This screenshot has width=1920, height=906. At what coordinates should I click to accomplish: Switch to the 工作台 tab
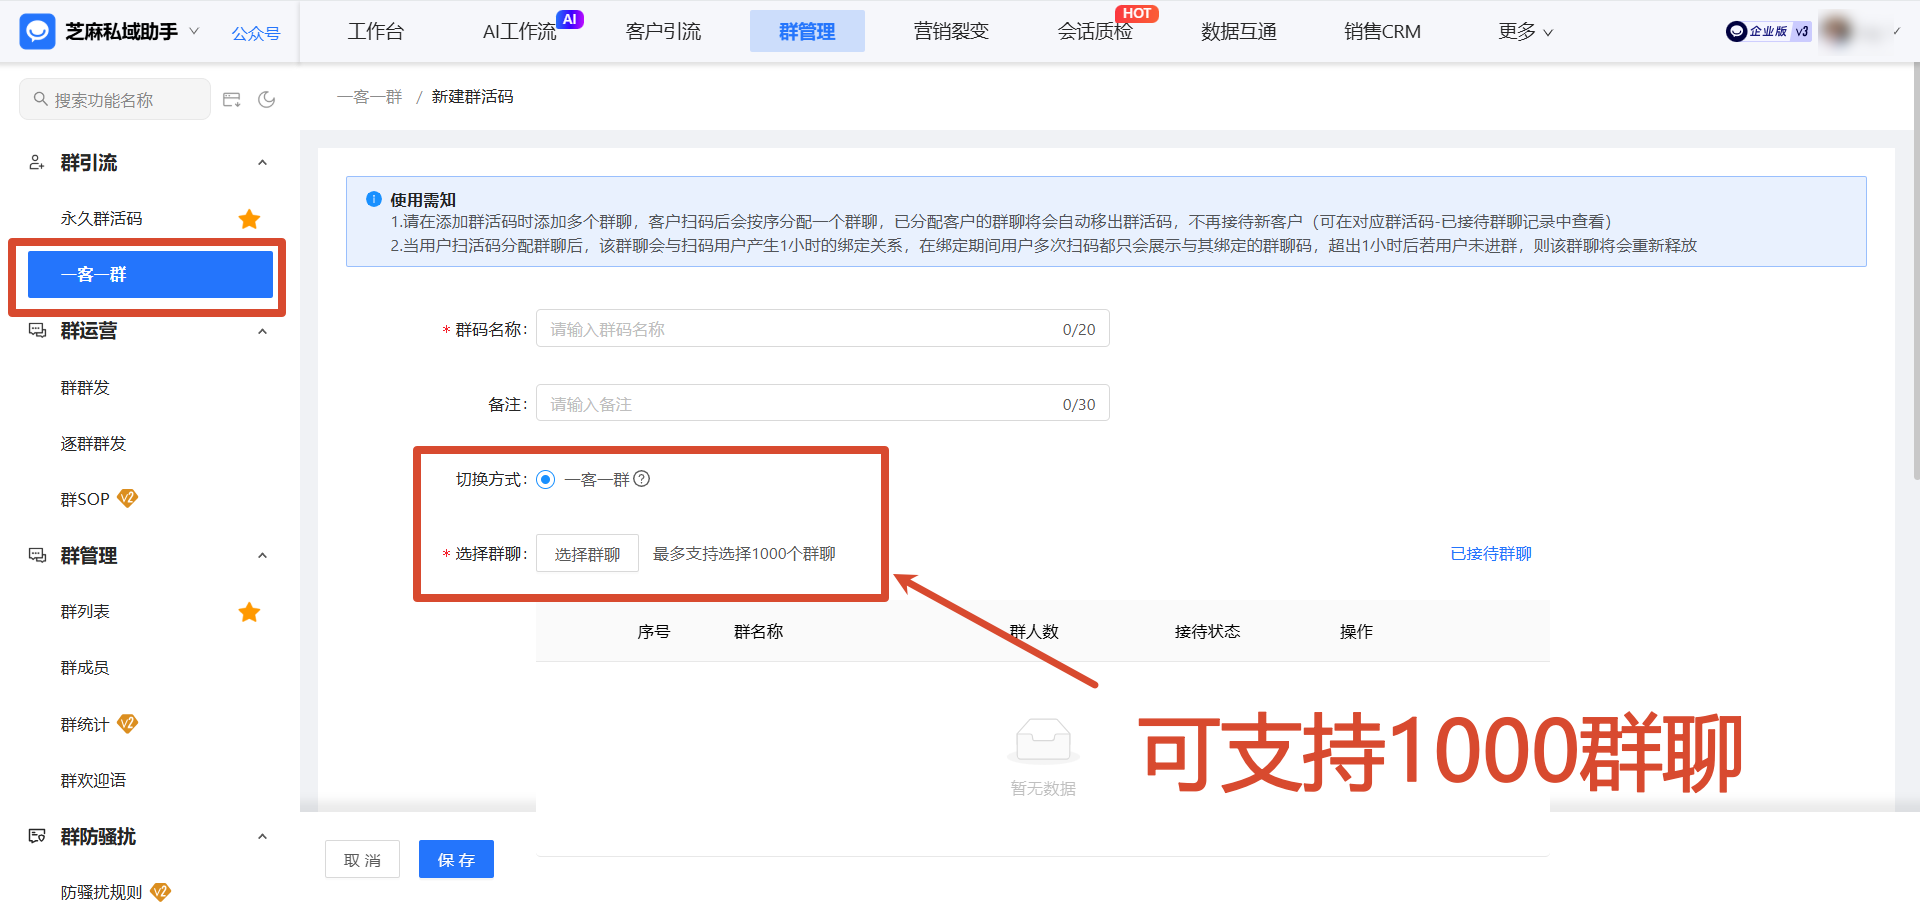pyautogui.click(x=376, y=31)
